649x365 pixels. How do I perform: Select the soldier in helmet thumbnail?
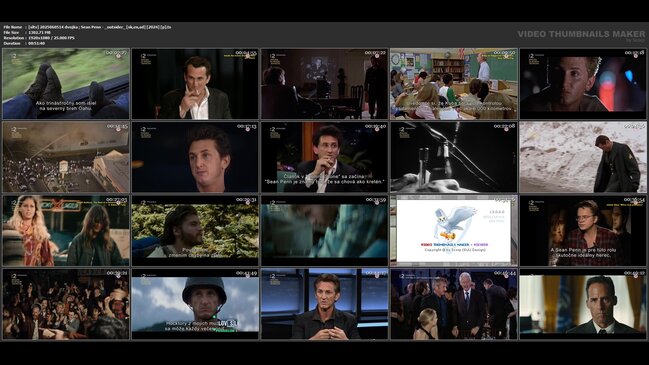(x=195, y=304)
